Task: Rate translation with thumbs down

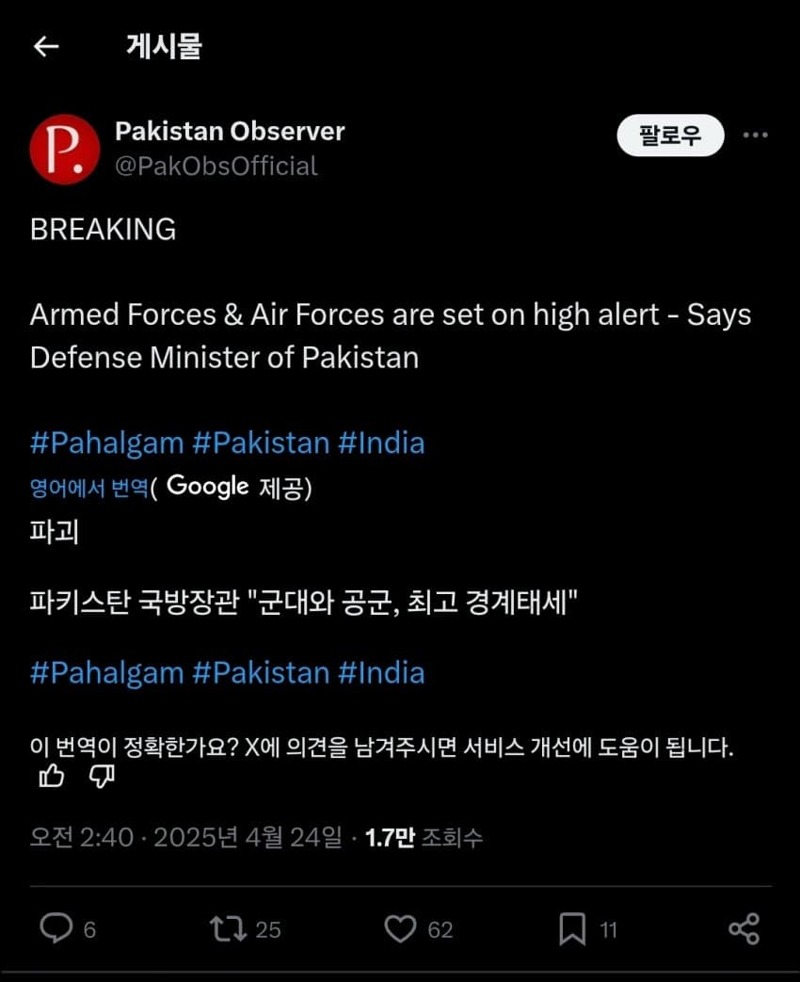Action: coord(101,777)
